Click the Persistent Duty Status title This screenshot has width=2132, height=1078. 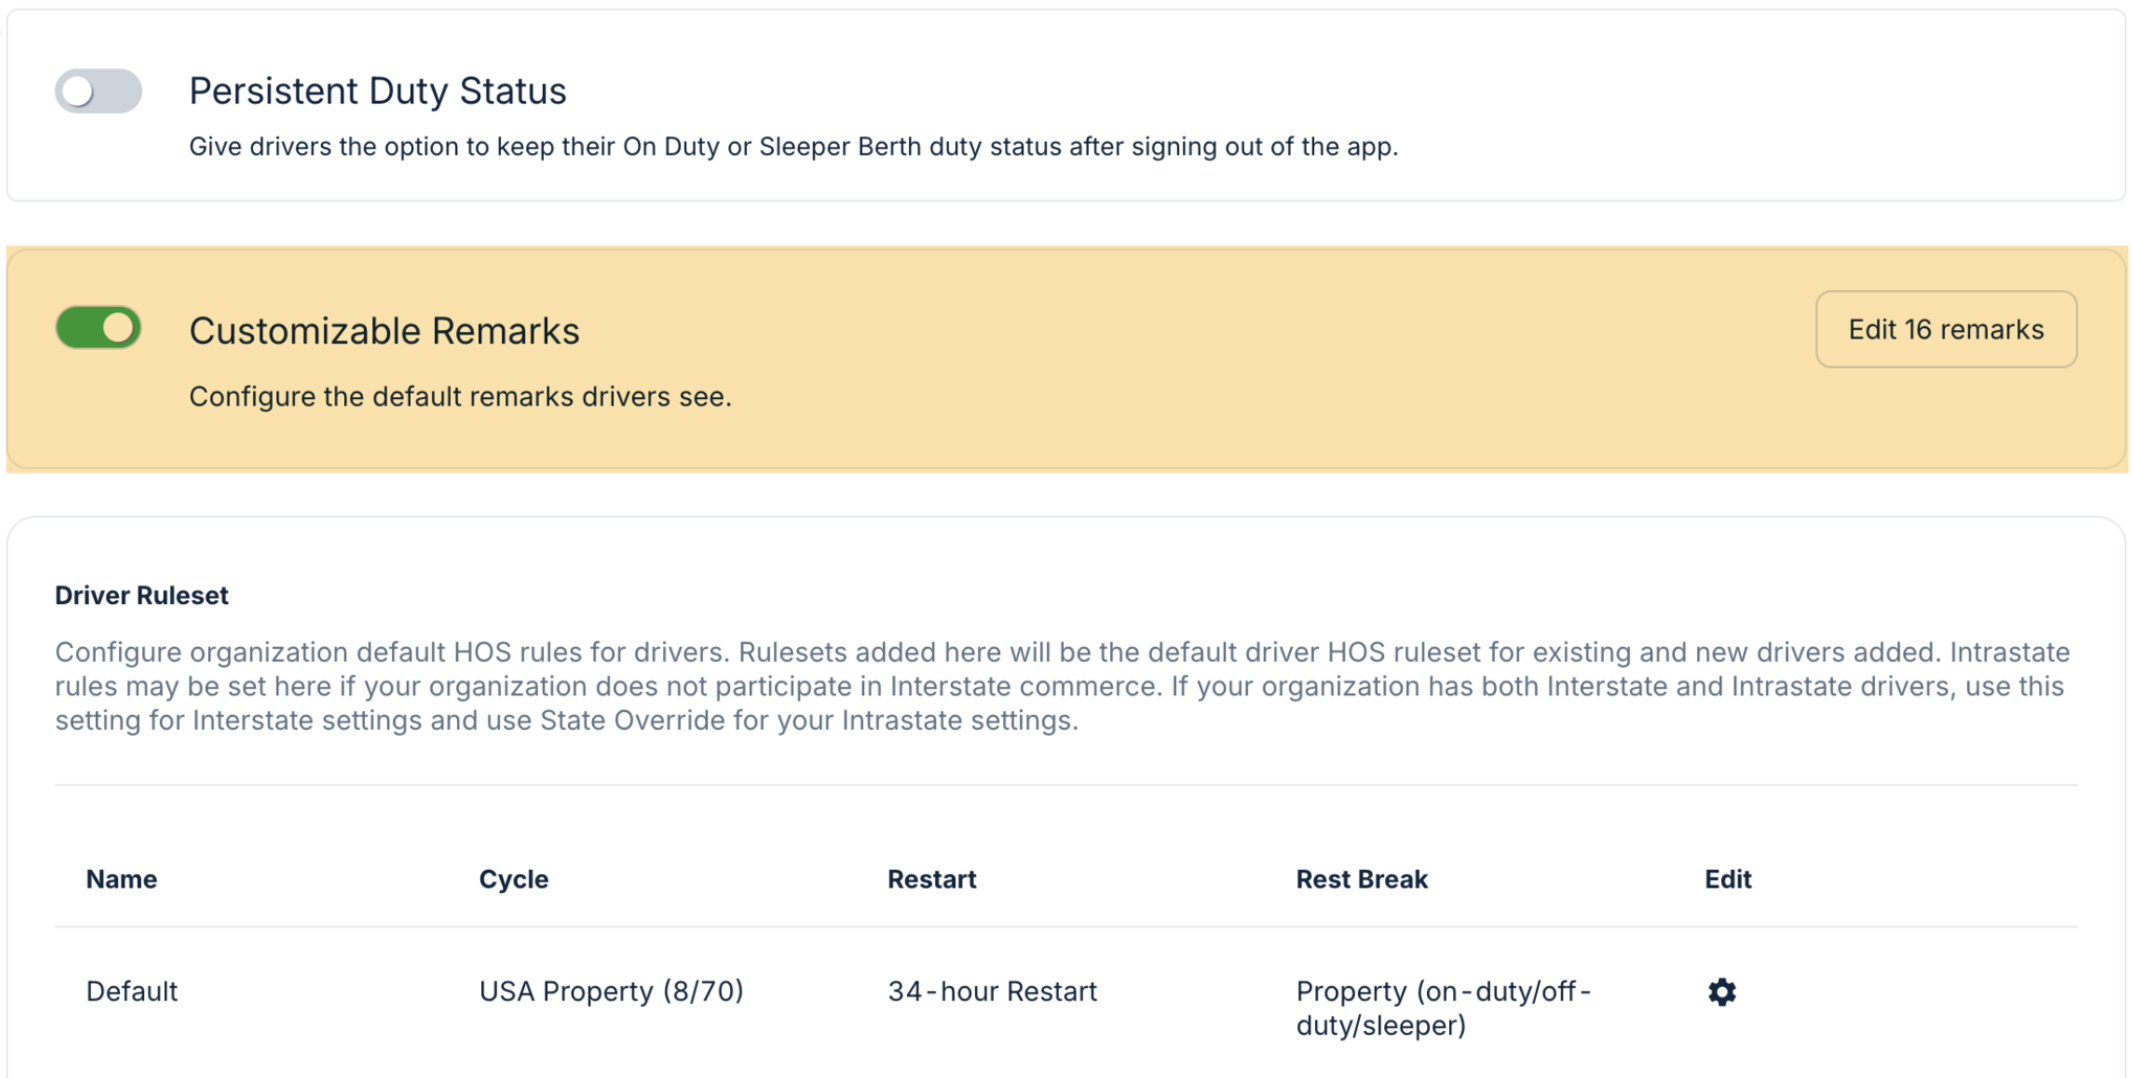(x=377, y=91)
